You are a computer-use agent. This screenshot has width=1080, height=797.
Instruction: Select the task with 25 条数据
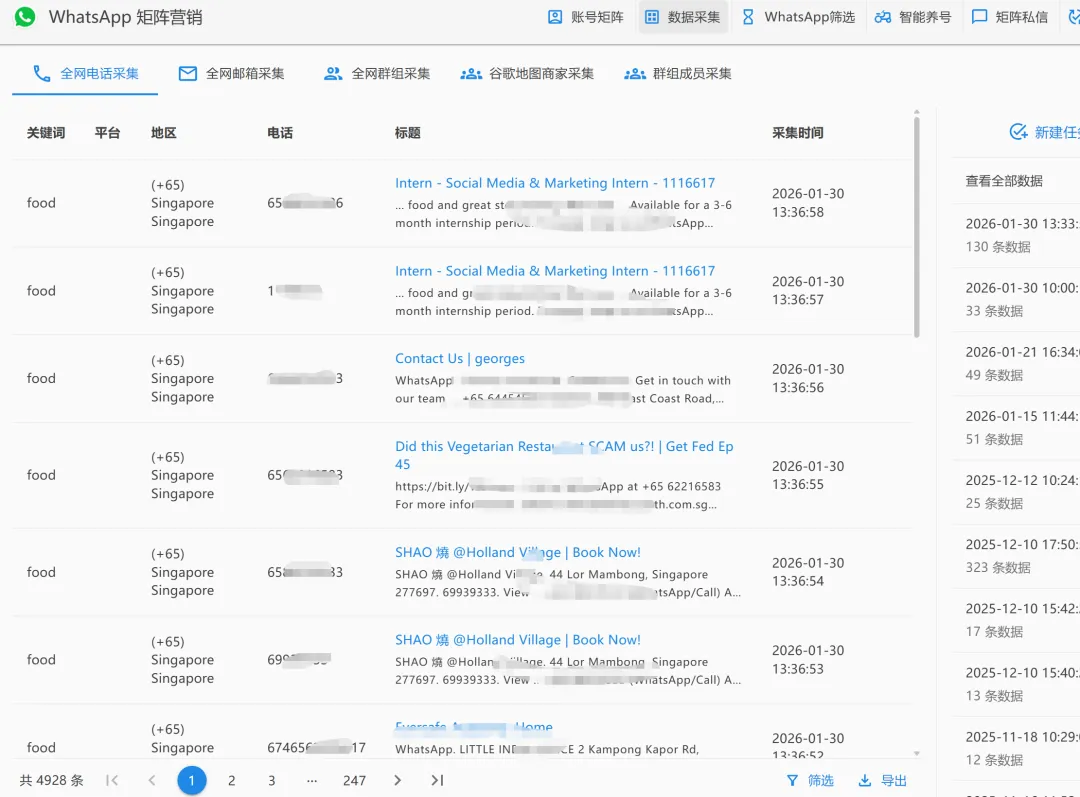coord(1016,492)
